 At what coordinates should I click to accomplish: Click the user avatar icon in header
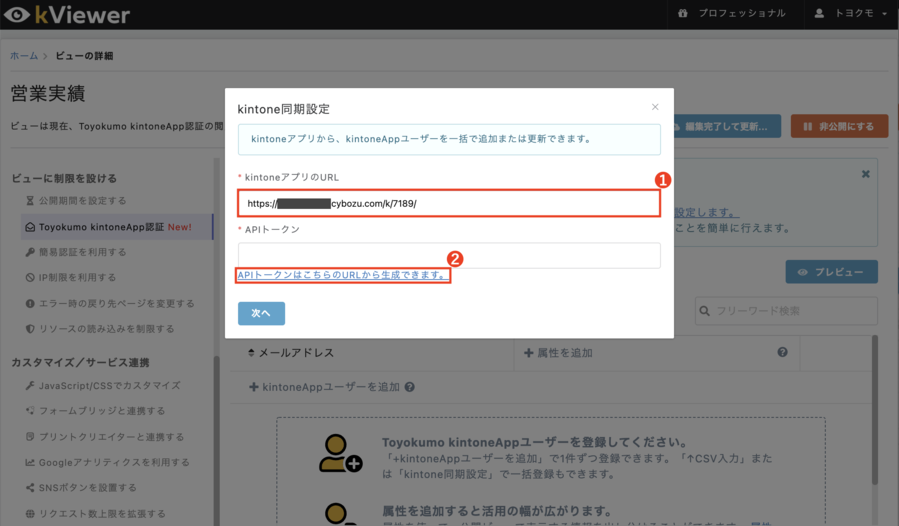pyautogui.click(x=819, y=13)
